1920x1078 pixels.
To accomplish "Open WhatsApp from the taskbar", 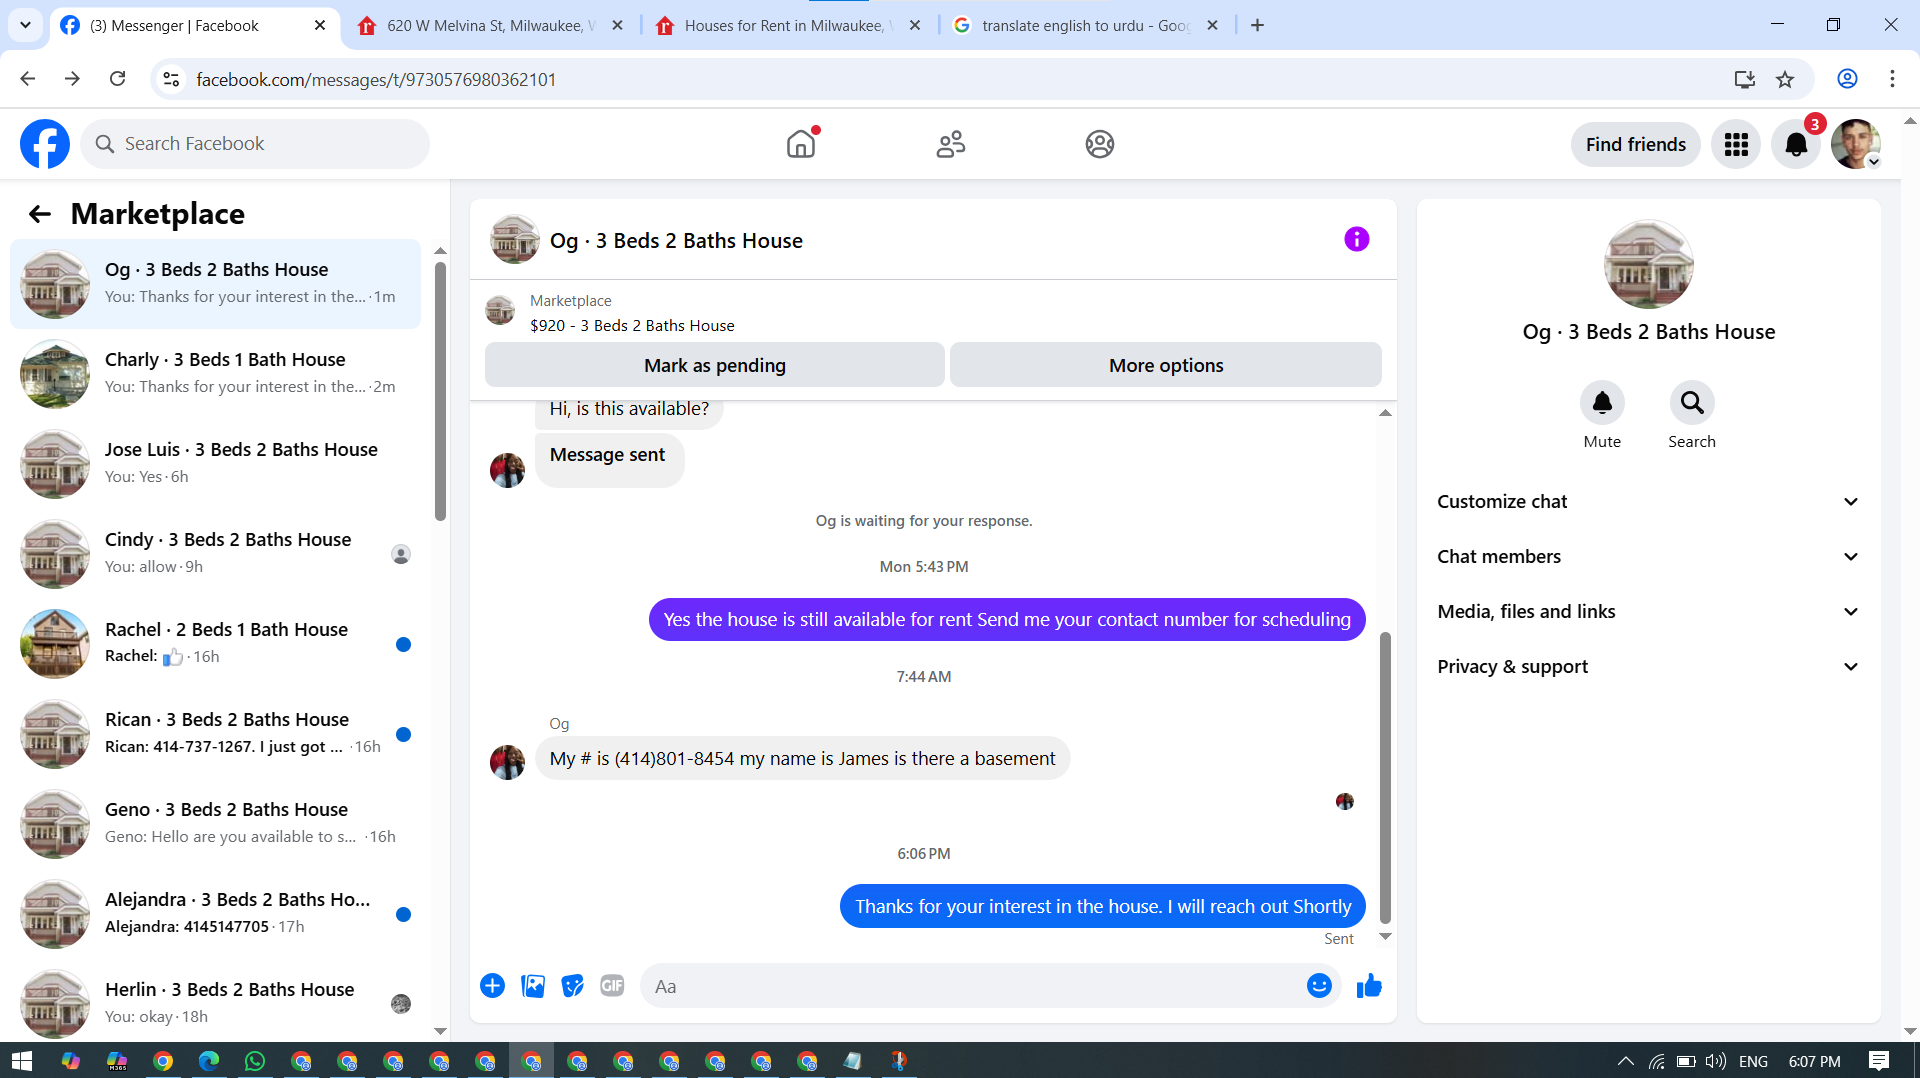I will (x=255, y=1061).
